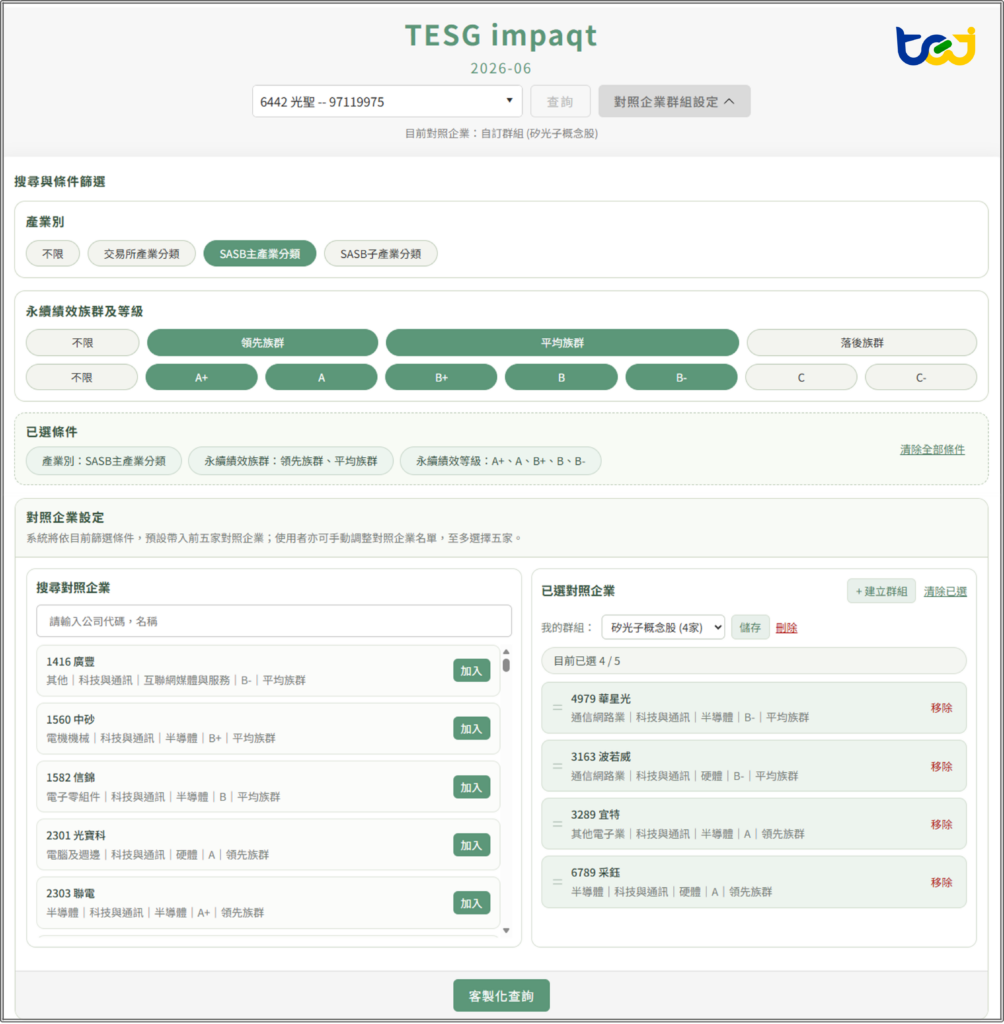Remove 4979 華星光 from selected
This screenshot has width=1004, height=1024.
pos(941,708)
